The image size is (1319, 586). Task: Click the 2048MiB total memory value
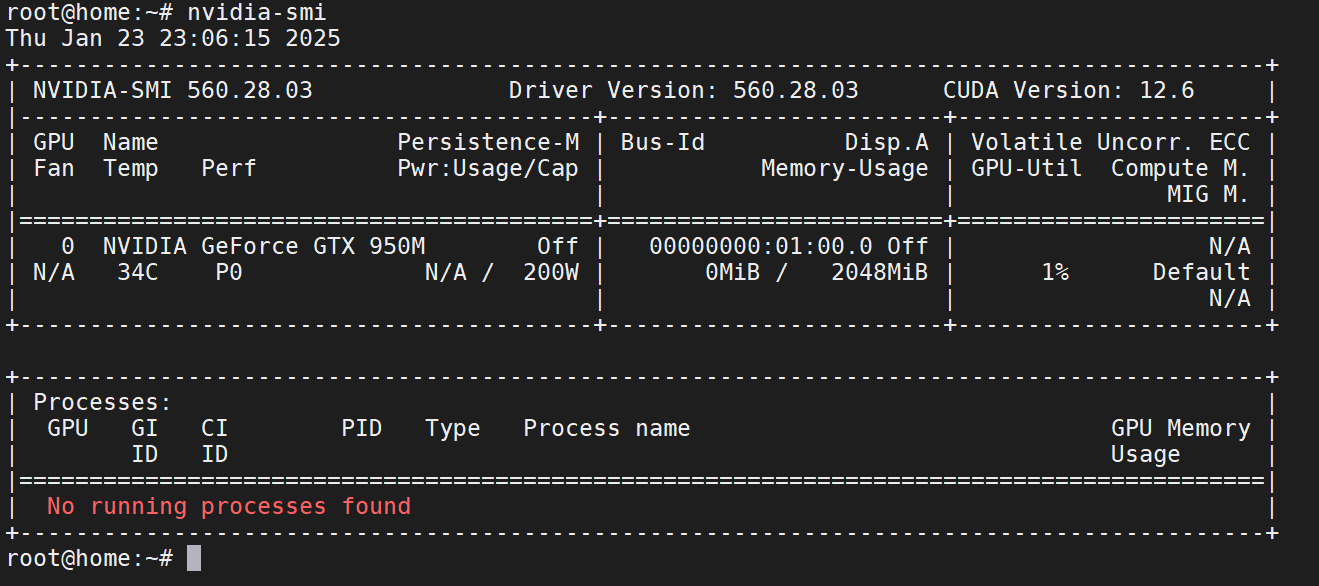pyautogui.click(x=879, y=272)
